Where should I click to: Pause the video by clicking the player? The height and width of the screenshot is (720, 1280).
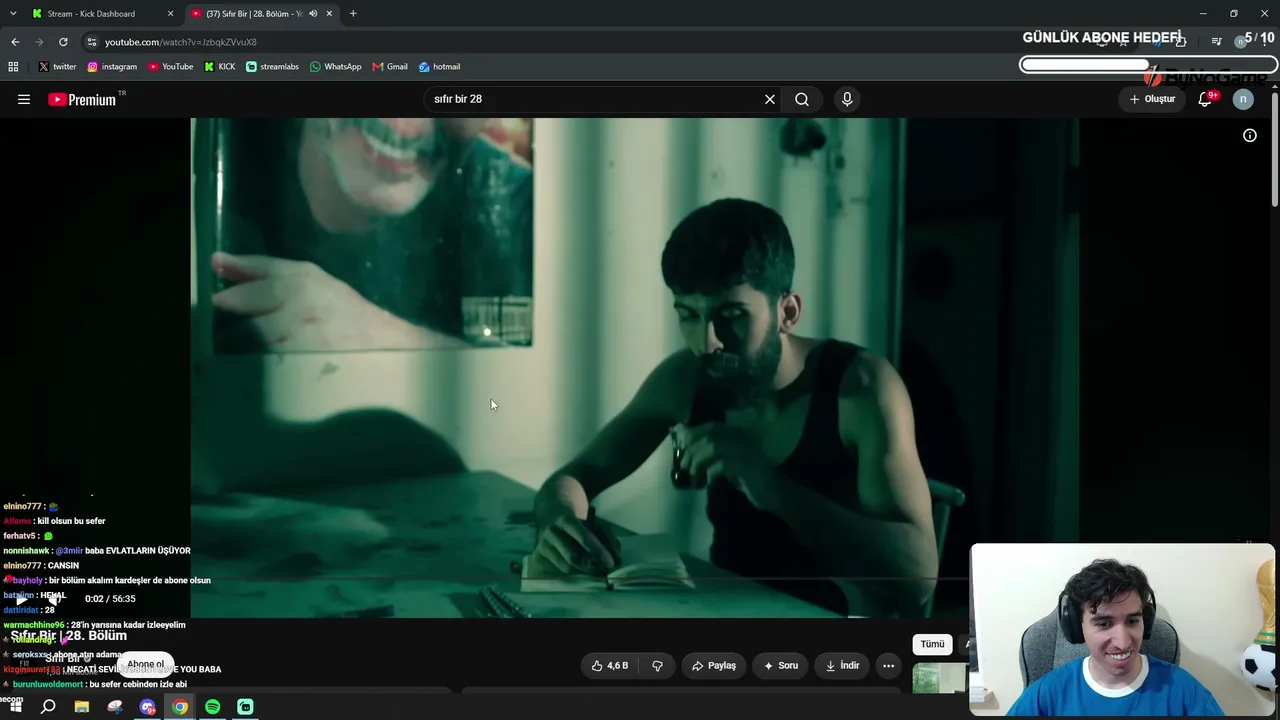click(634, 368)
